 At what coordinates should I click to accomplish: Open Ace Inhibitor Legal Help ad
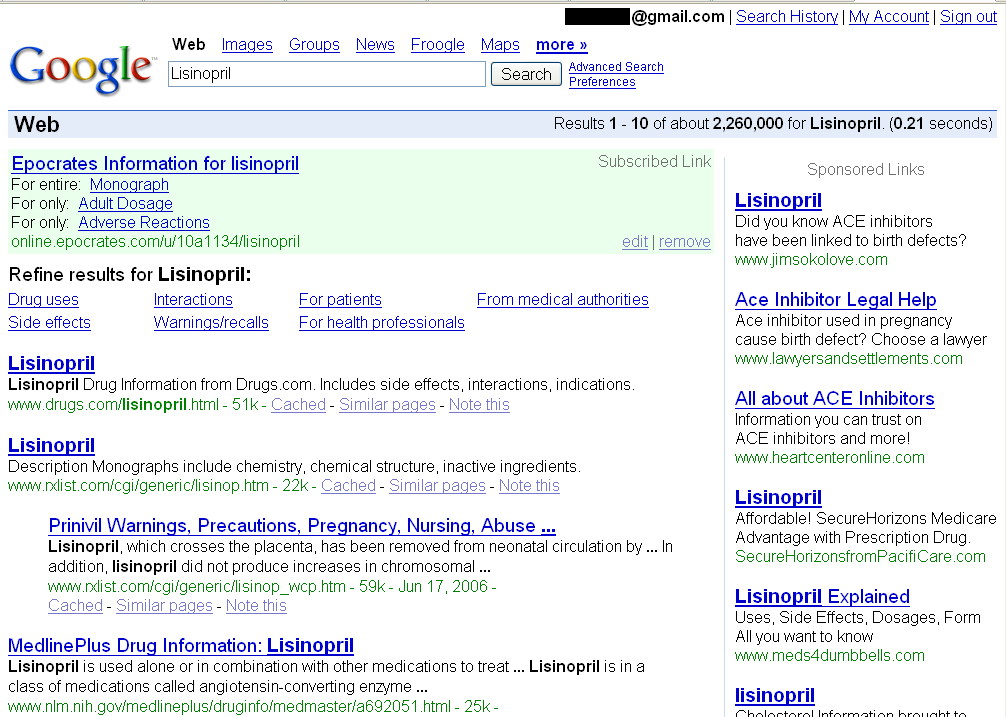[836, 299]
